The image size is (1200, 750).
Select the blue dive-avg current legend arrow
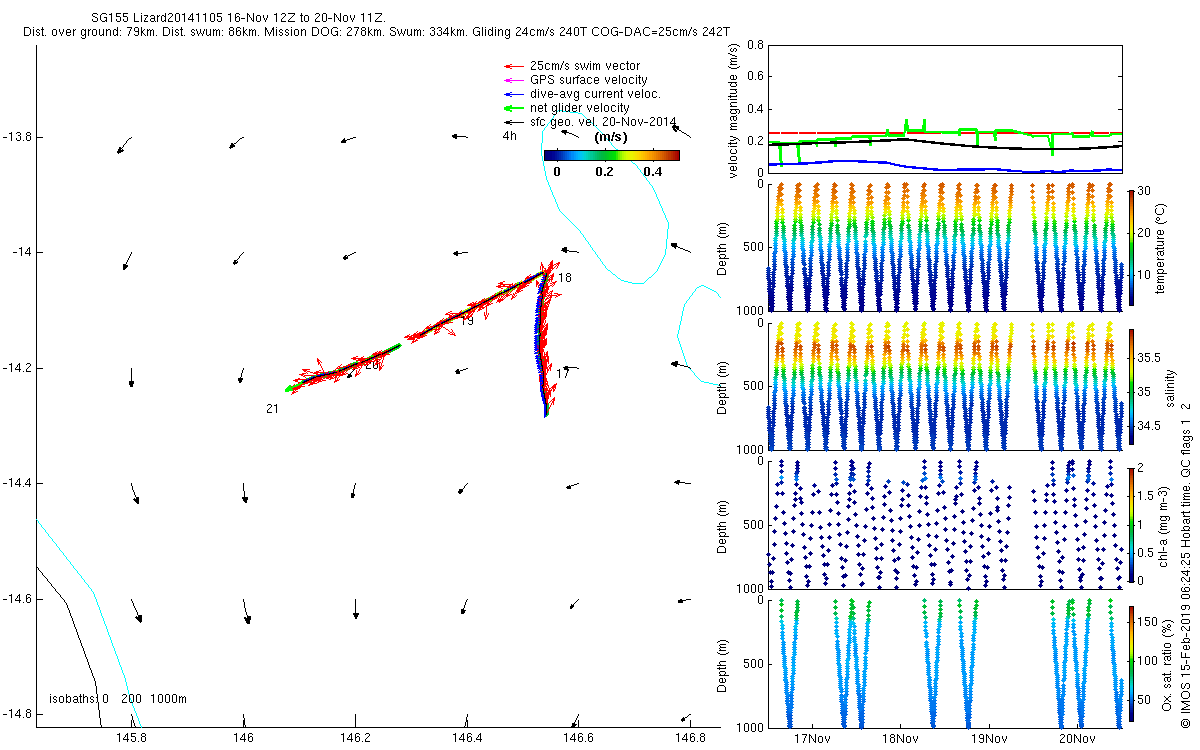coord(514,94)
